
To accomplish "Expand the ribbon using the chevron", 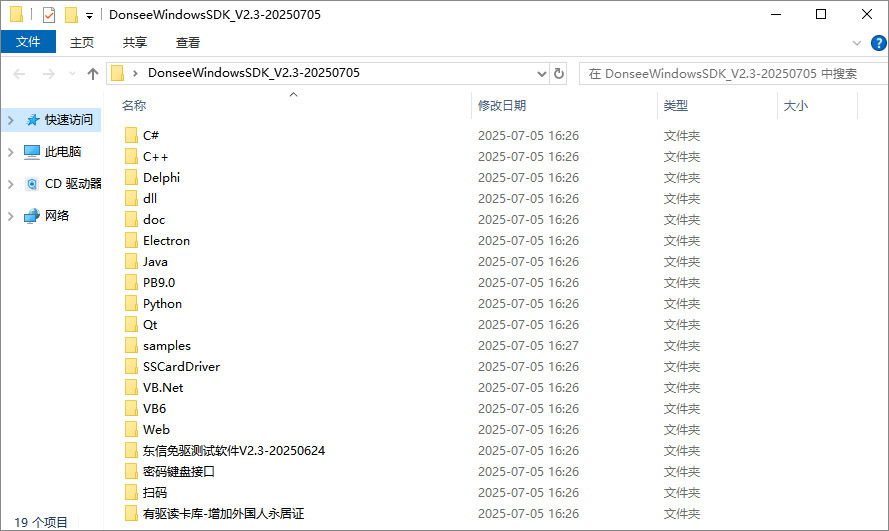I will point(856,42).
